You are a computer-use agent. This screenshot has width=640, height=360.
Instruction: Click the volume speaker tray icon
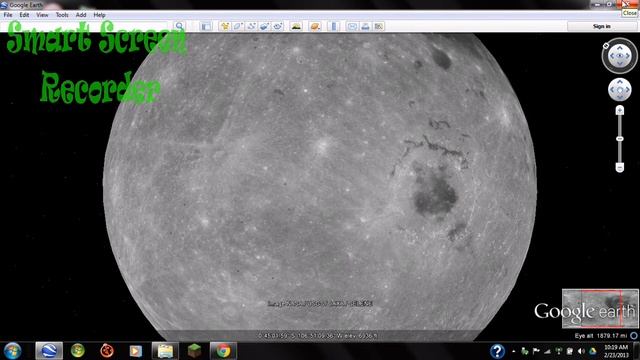coord(581,351)
